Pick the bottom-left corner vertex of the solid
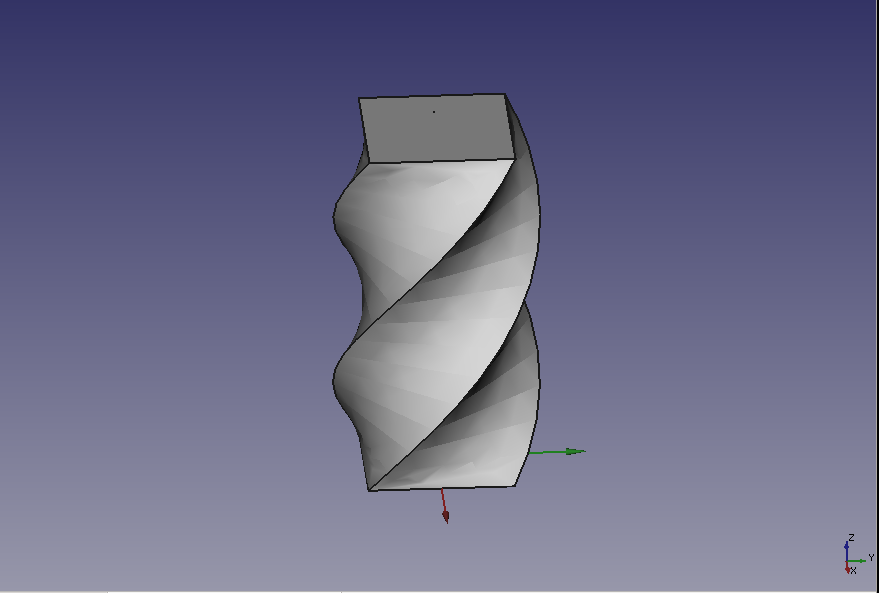Screen dimensions: 879x593 coord(370,490)
